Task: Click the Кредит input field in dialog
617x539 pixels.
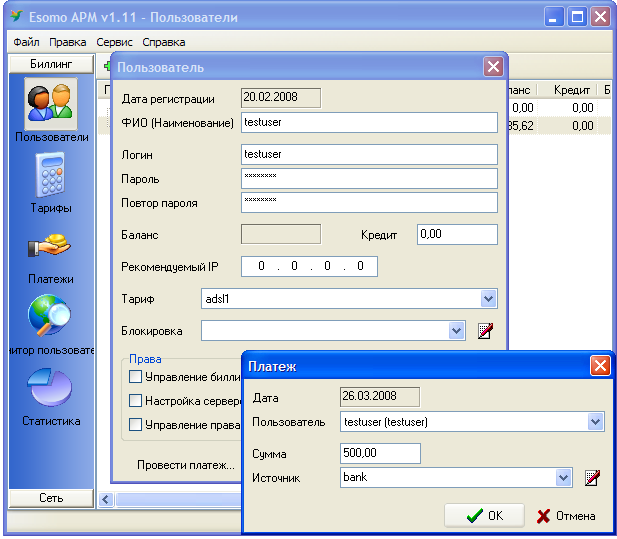Action: (x=457, y=234)
